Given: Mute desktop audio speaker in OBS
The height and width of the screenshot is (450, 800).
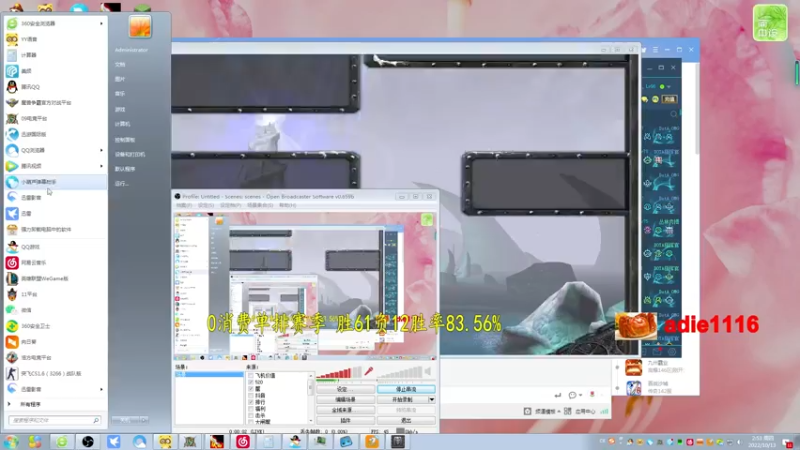Looking at the screenshot, I should click(x=429, y=371).
